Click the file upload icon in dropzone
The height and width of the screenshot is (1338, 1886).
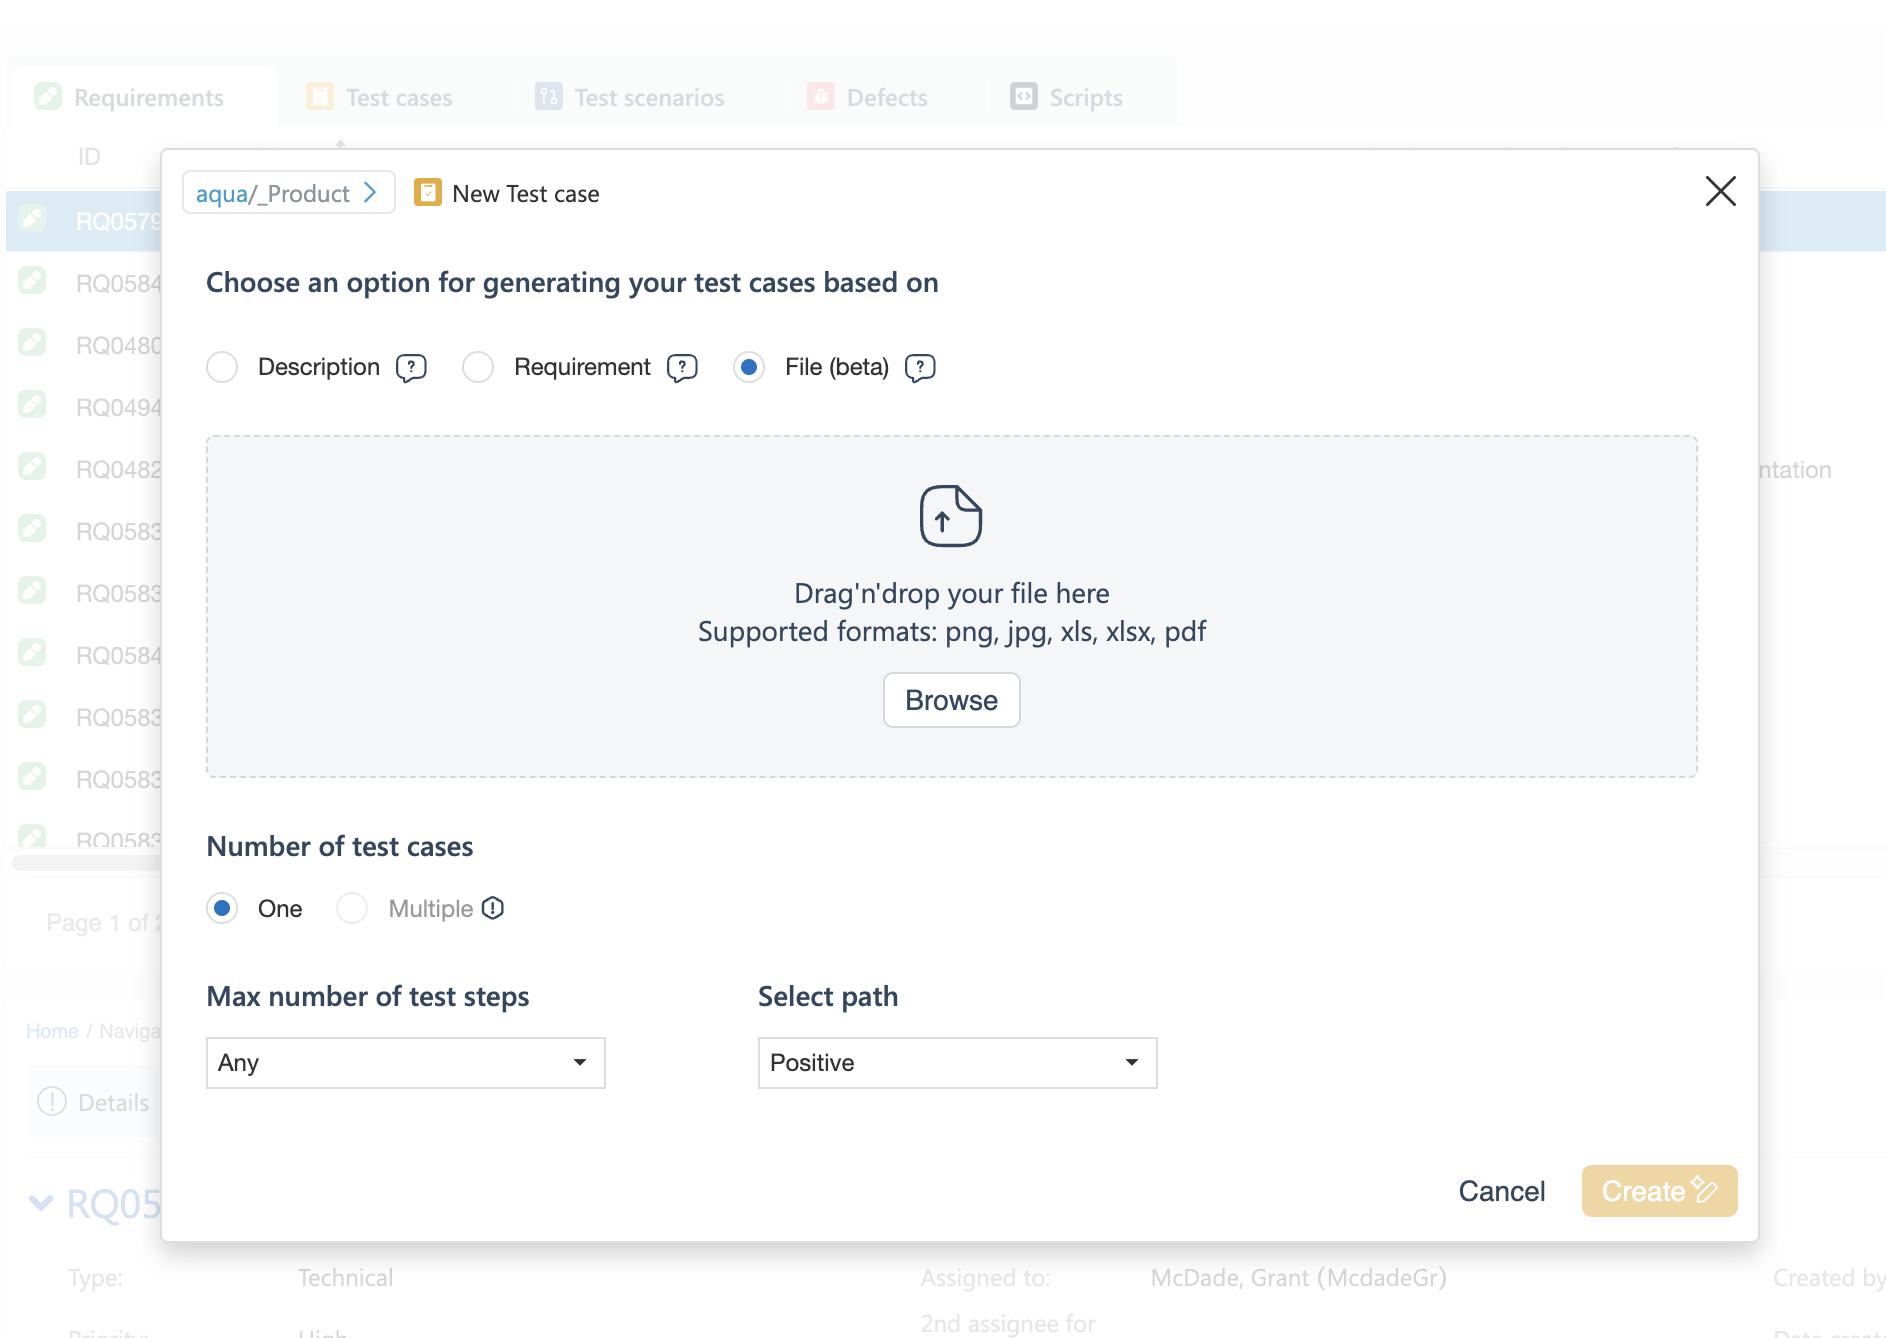[950, 516]
